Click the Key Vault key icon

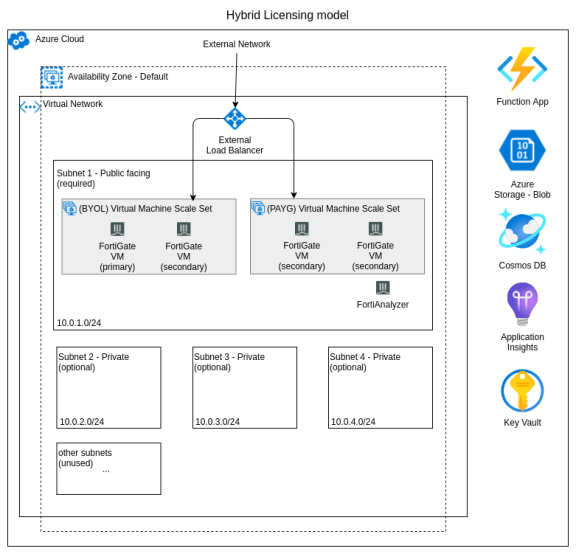[x=522, y=391]
